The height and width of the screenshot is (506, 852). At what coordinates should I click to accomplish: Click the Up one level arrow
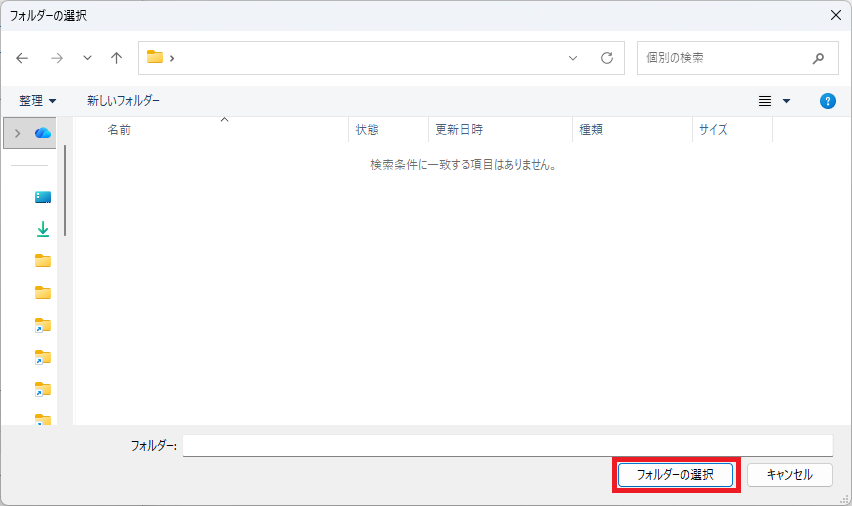116,58
